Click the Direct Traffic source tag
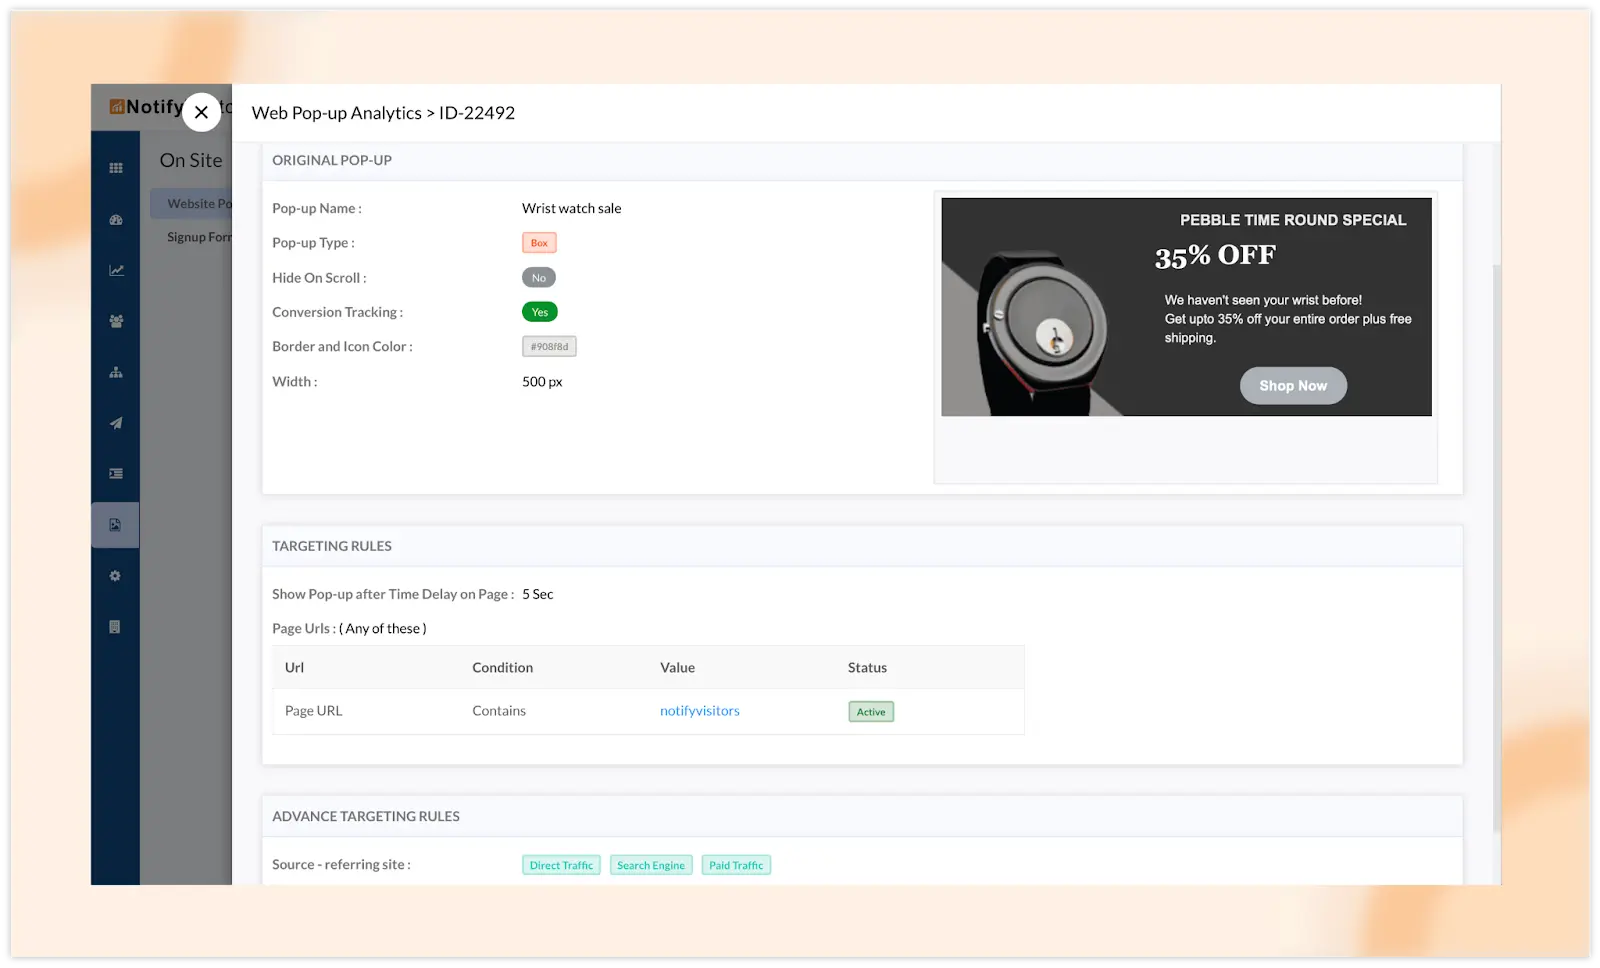 tap(561, 865)
